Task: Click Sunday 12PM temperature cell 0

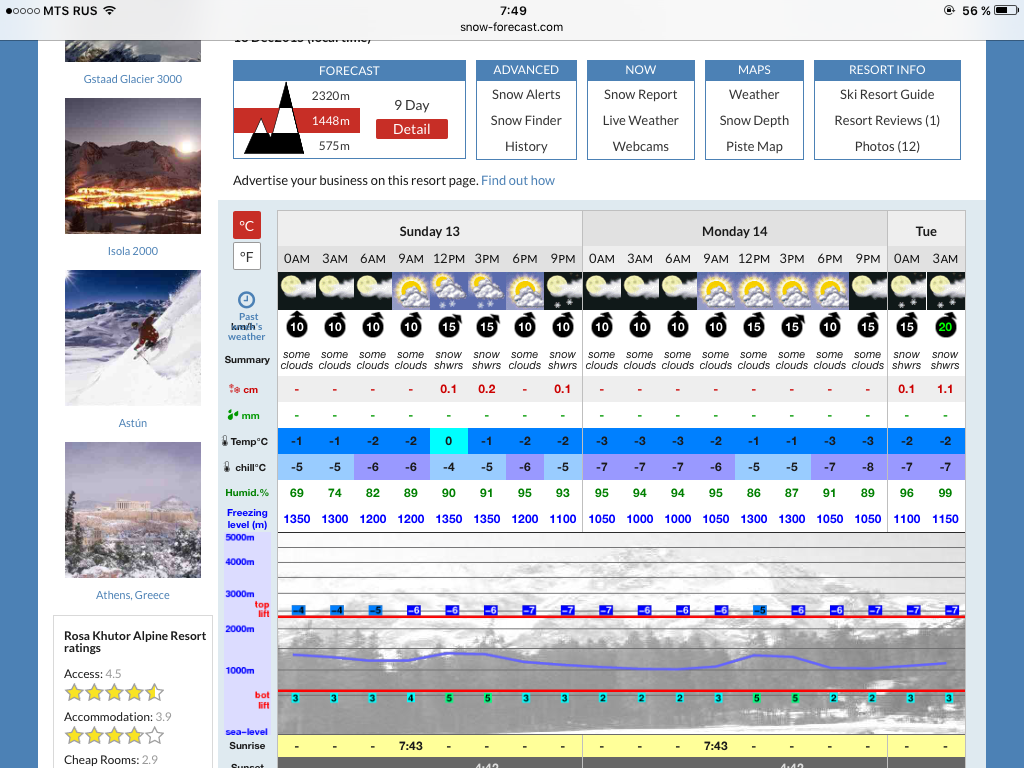Action: 449,441
